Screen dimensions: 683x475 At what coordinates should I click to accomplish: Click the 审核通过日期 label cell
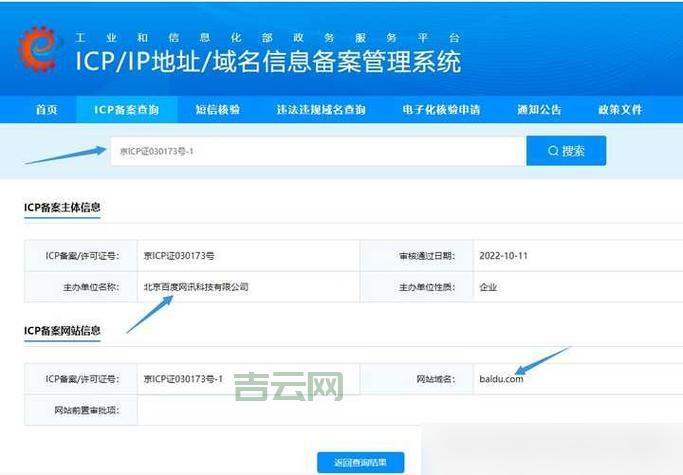tap(417, 256)
